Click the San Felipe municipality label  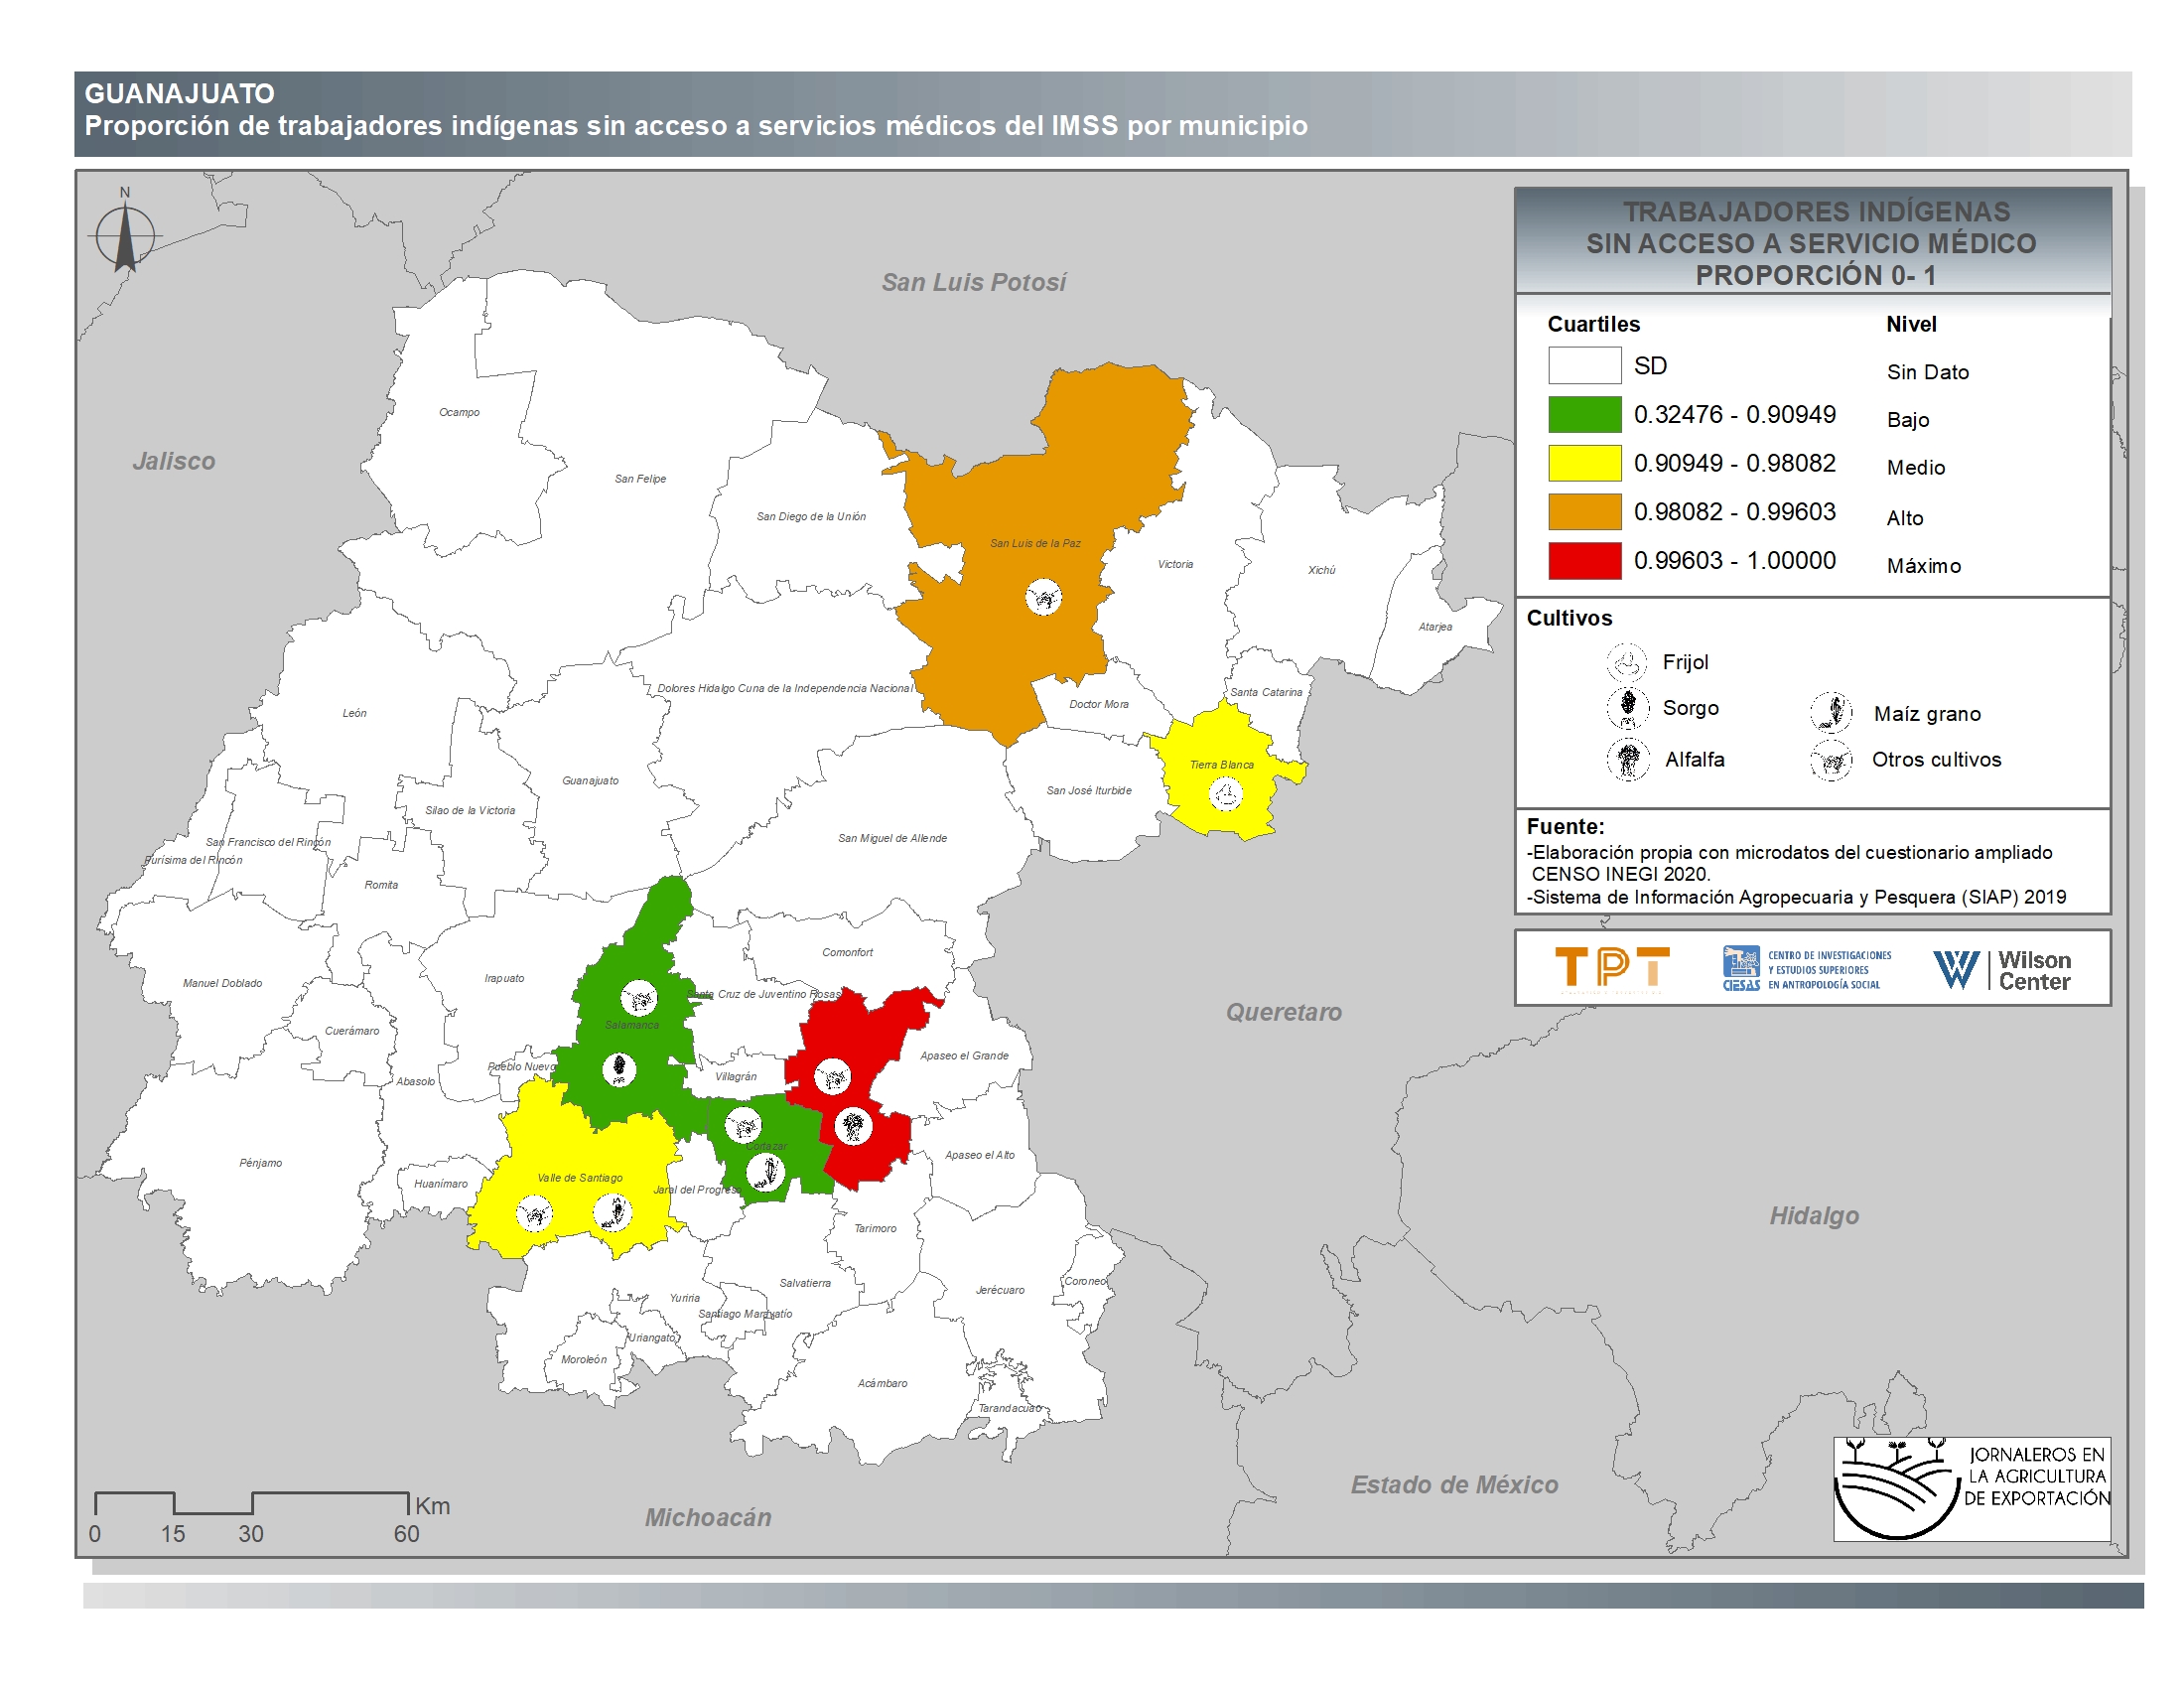click(640, 479)
